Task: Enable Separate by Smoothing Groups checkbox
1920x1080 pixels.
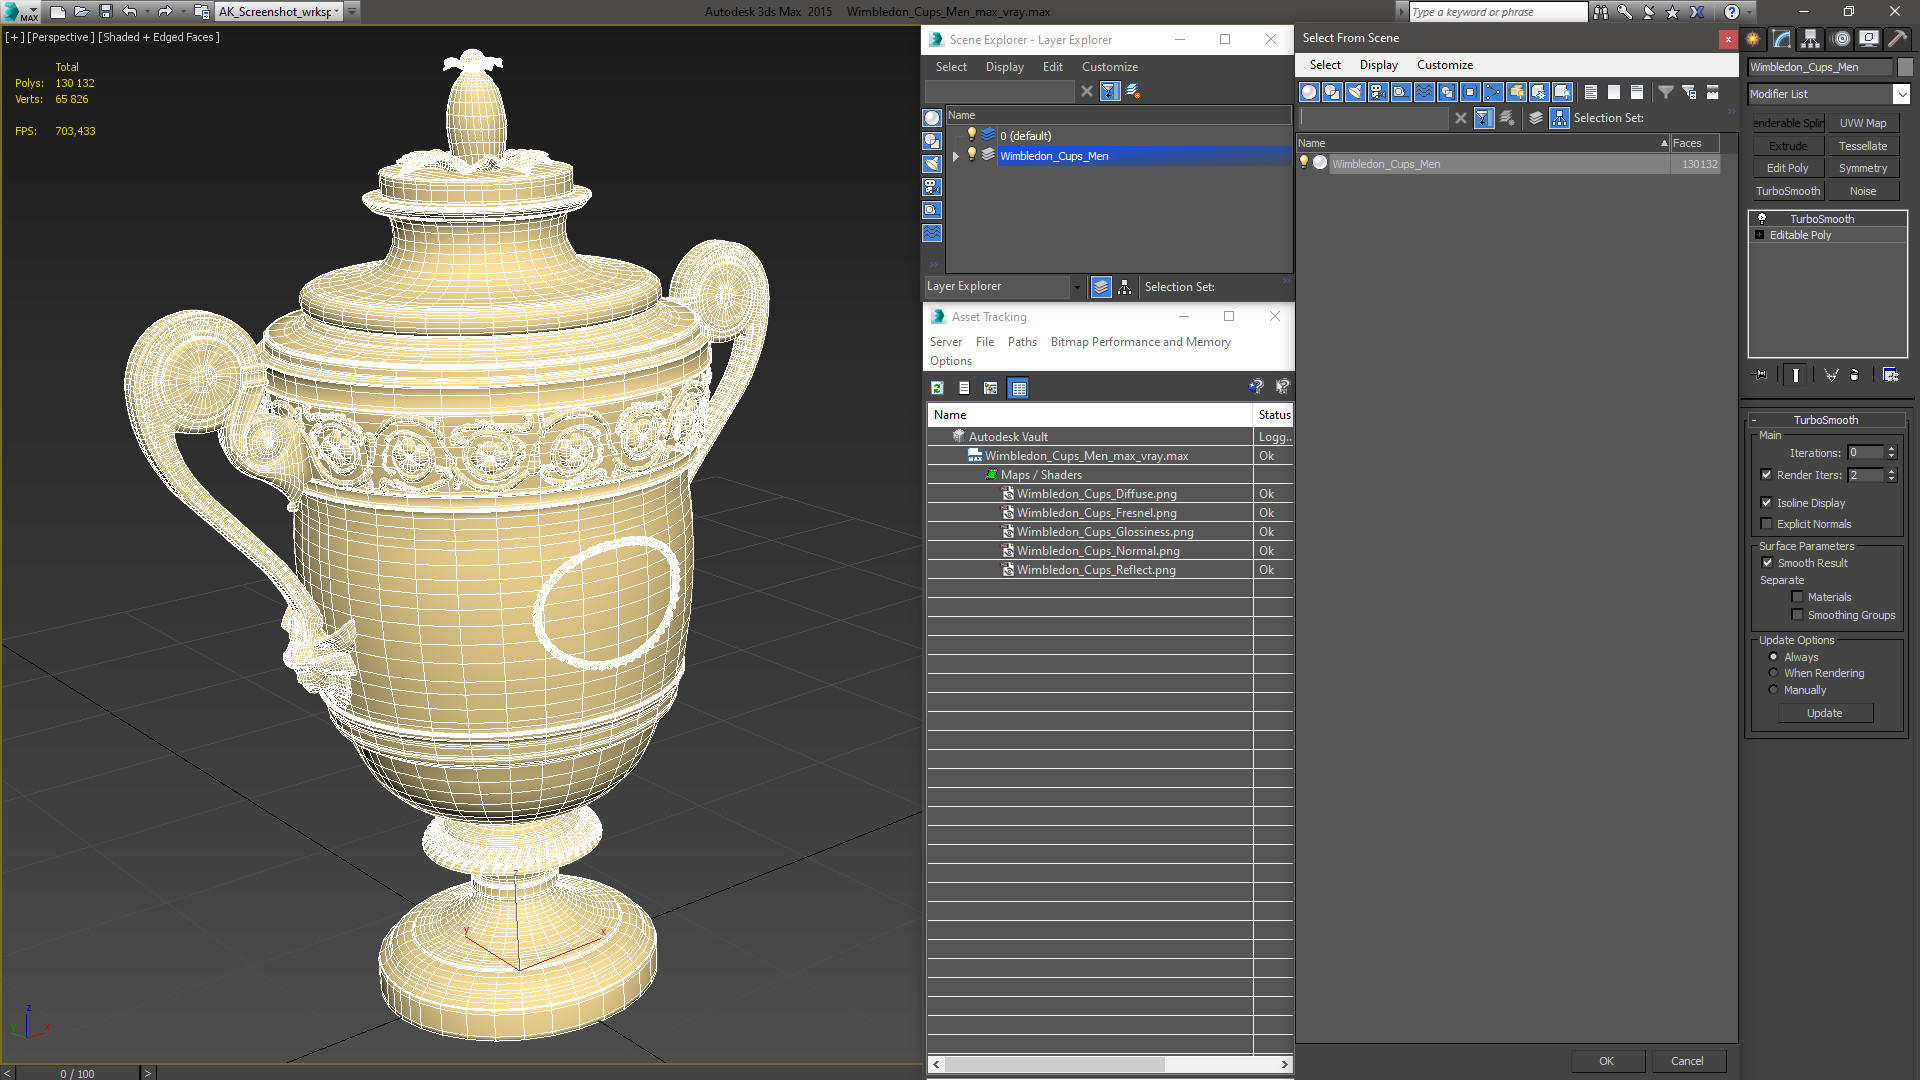Action: pos(1797,615)
